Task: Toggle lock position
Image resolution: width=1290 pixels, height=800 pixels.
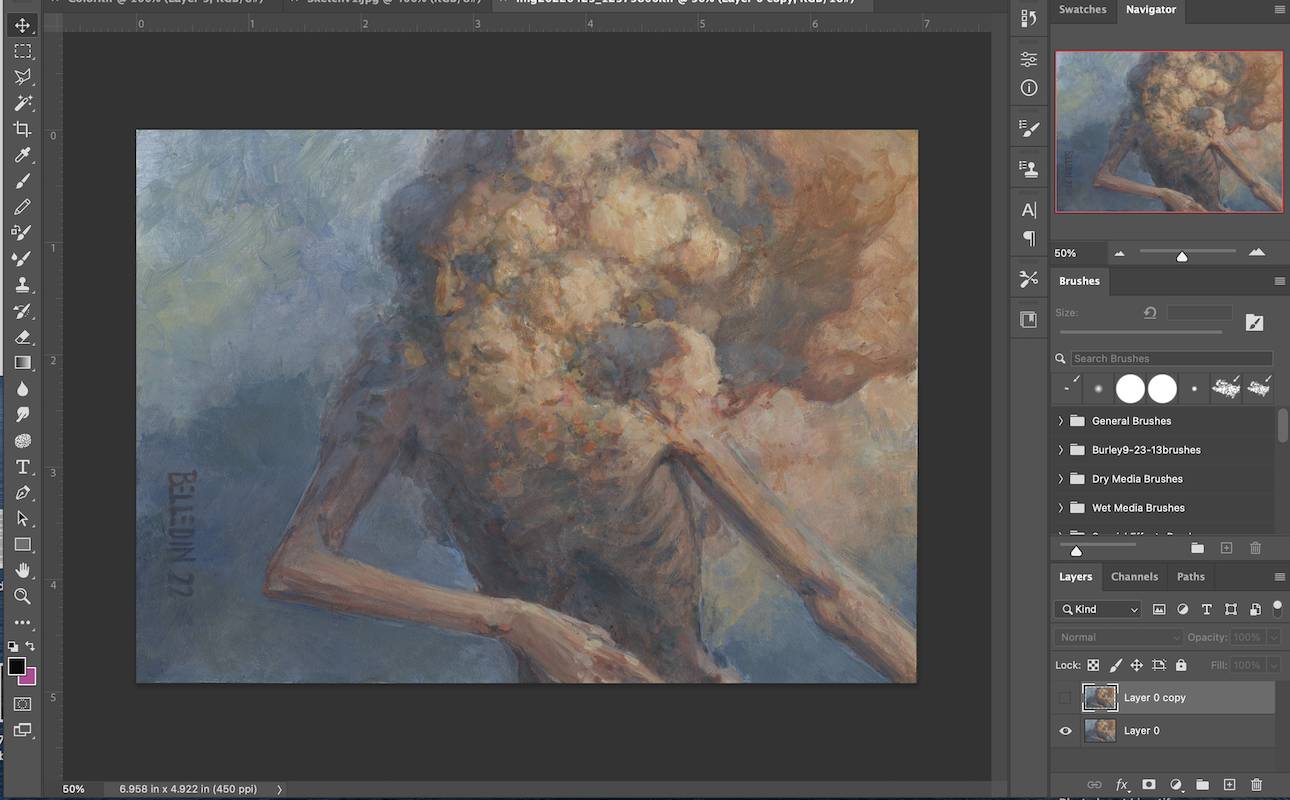Action: coord(1137,665)
